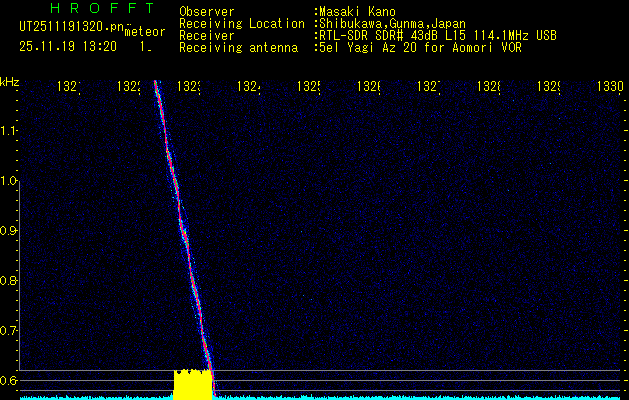This screenshot has width=629, height=400.
Task: Click the Receiving antenna label
Action: (238, 47)
